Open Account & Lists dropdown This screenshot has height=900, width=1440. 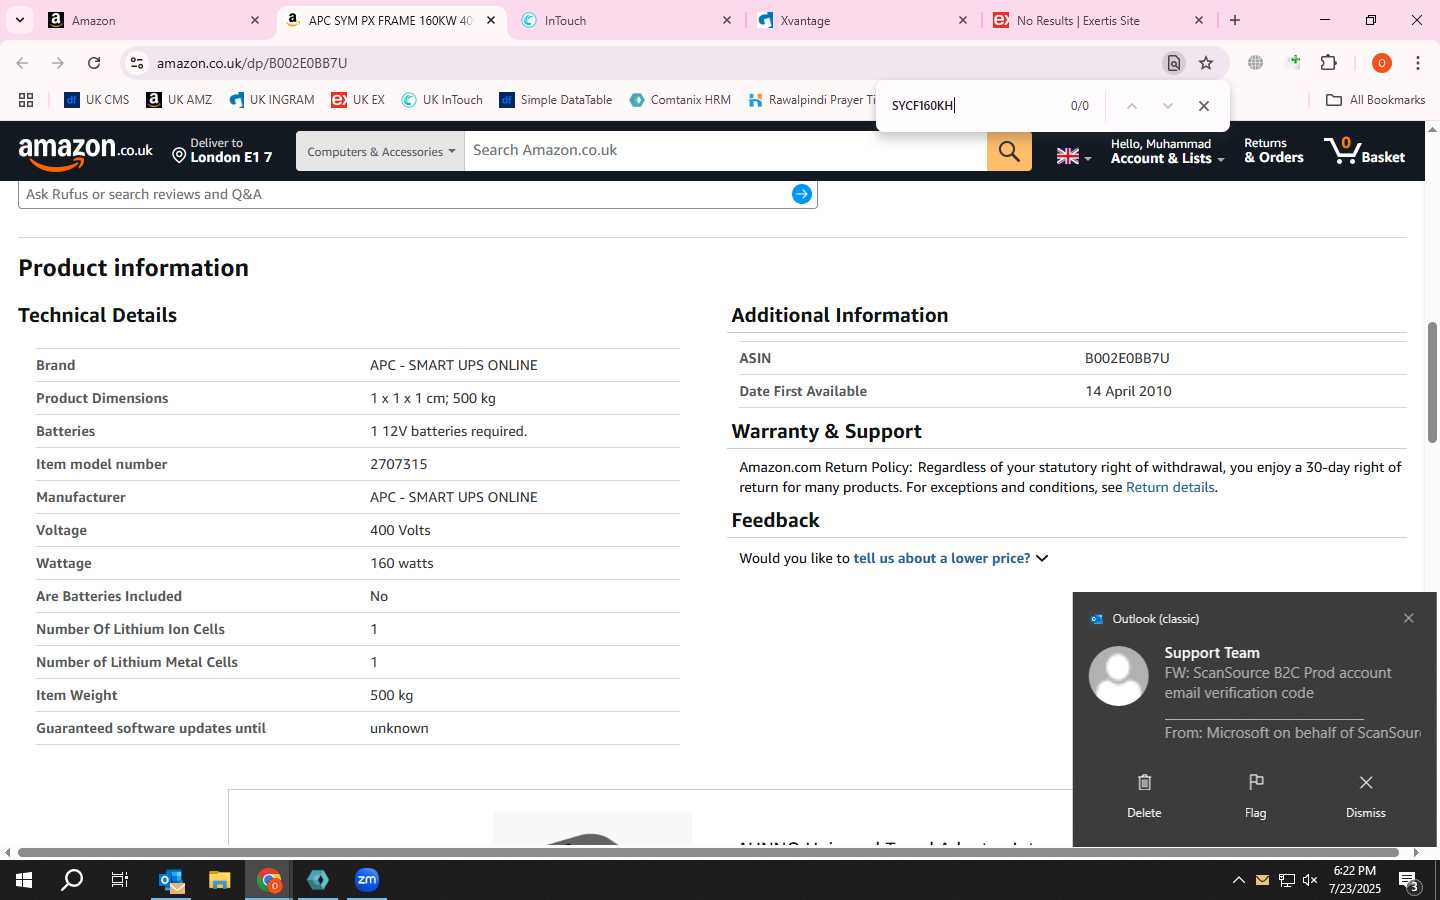(x=1166, y=151)
